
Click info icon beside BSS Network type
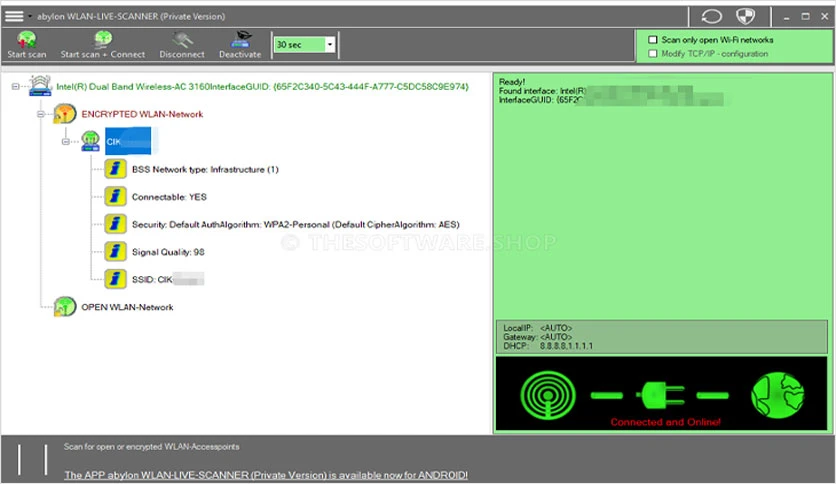(x=115, y=169)
